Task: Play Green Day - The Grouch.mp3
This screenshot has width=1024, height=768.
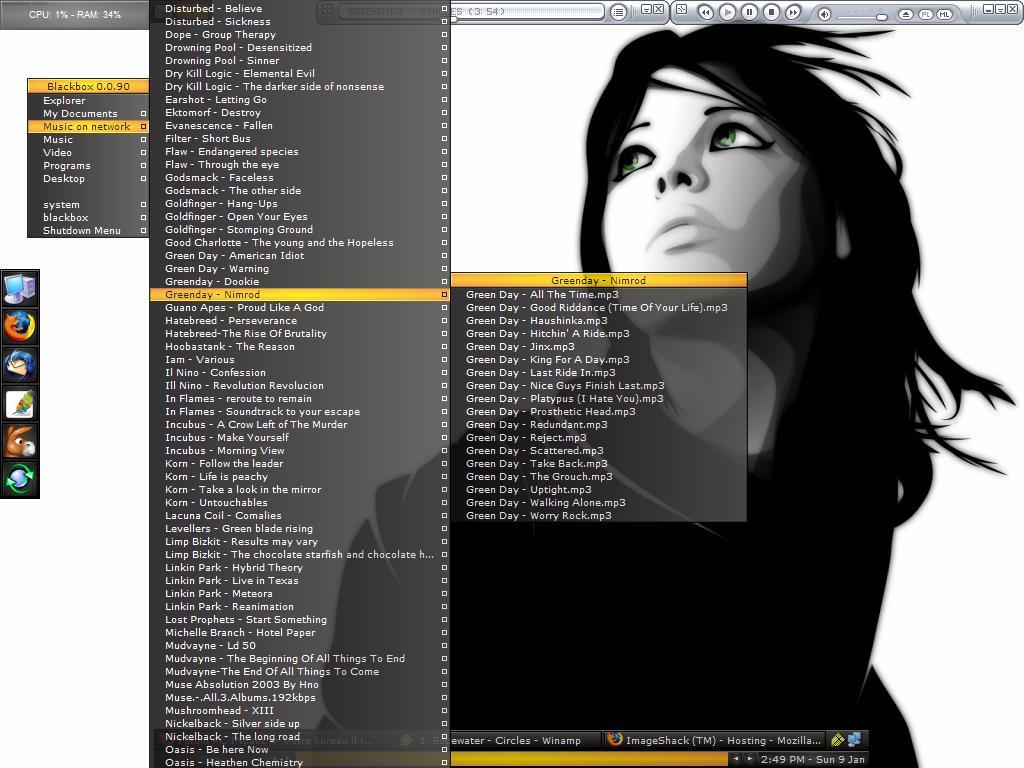Action: [598, 477]
